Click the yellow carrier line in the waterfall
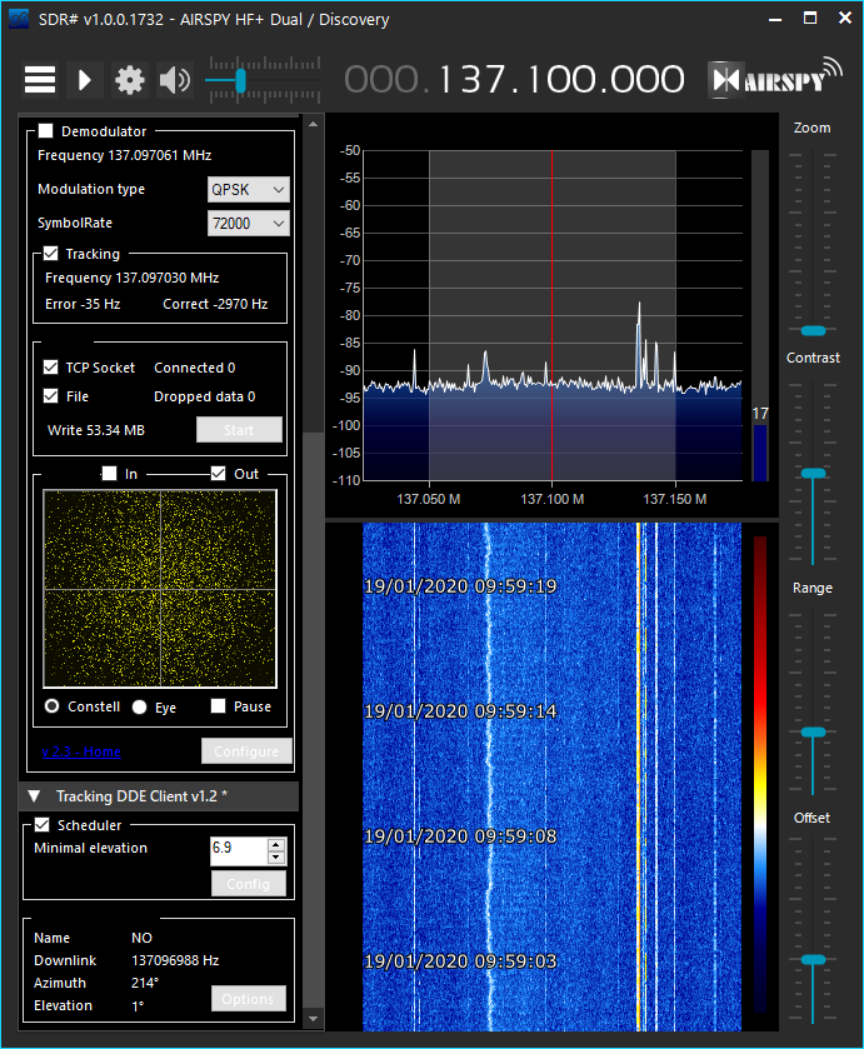This screenshot has width=864, height=1049. (x=638, y=776)
